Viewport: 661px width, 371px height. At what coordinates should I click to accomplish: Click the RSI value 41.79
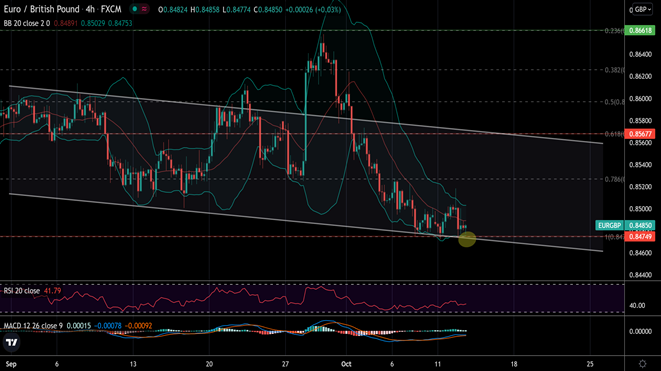[x=52, y=291]
